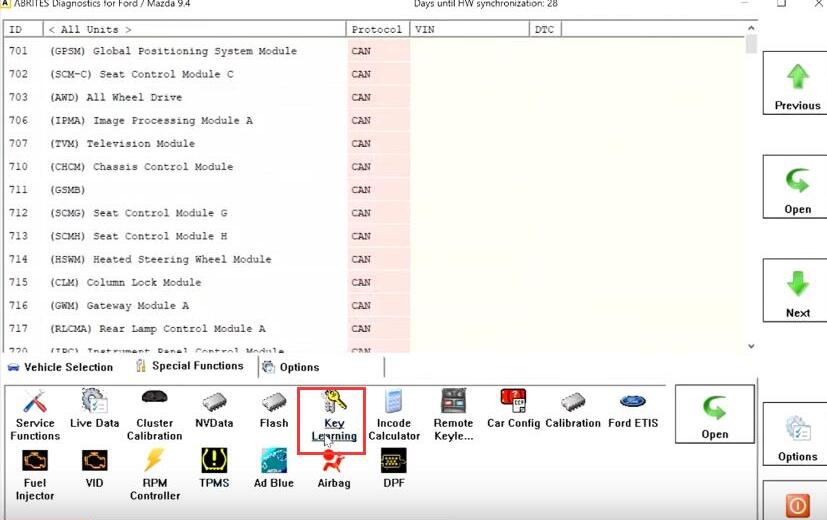
Task: Switch to the Vehicle Selection tab
Action: tap(61, 367)
